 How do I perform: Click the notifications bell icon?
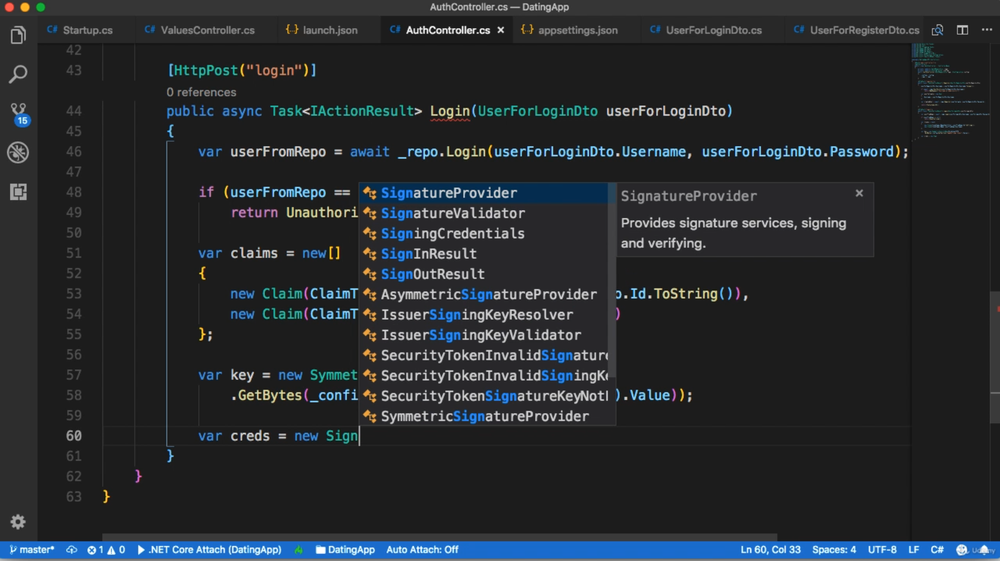tap(985, 550)
